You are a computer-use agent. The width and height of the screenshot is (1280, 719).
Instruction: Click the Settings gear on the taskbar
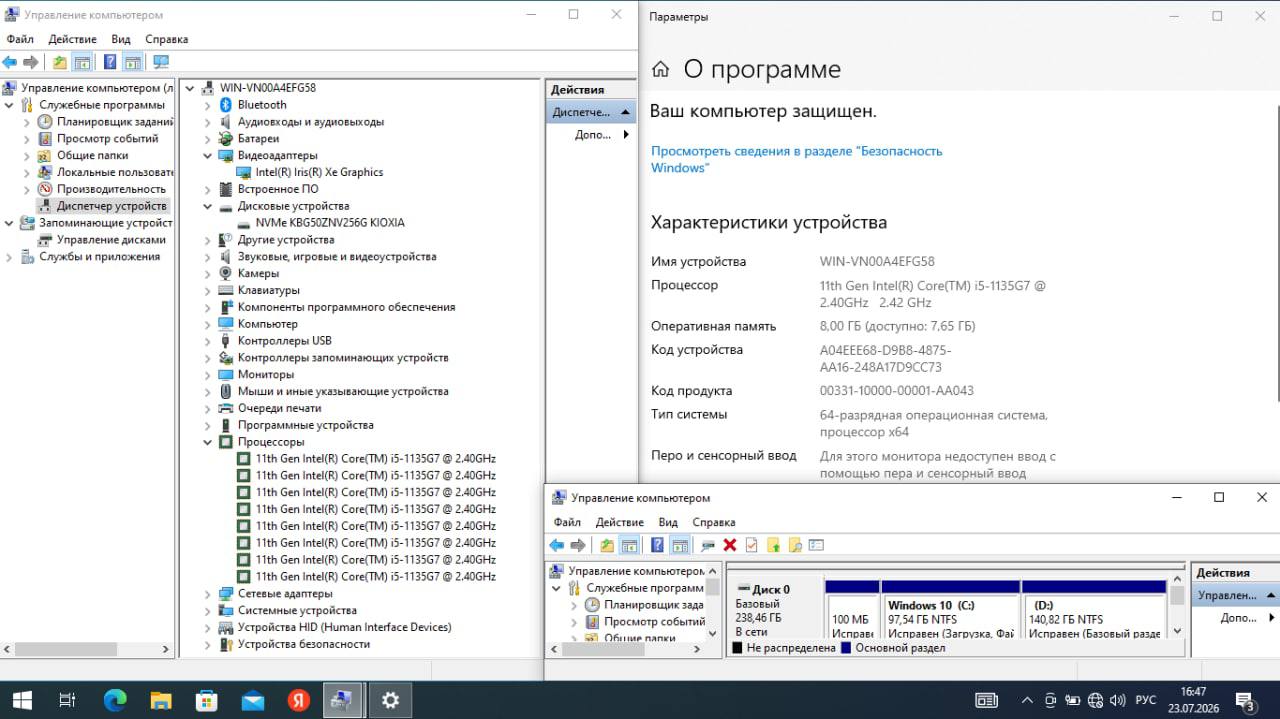391,700
